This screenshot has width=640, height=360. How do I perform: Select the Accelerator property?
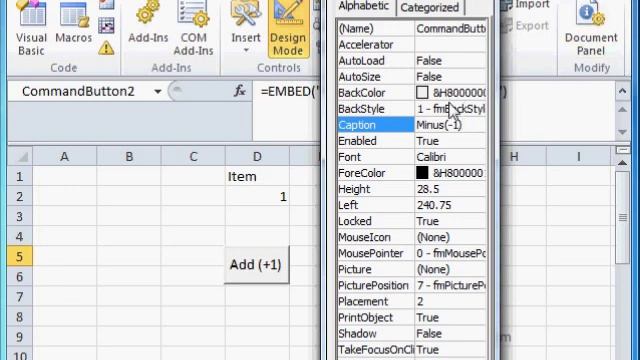coord(412,44)
